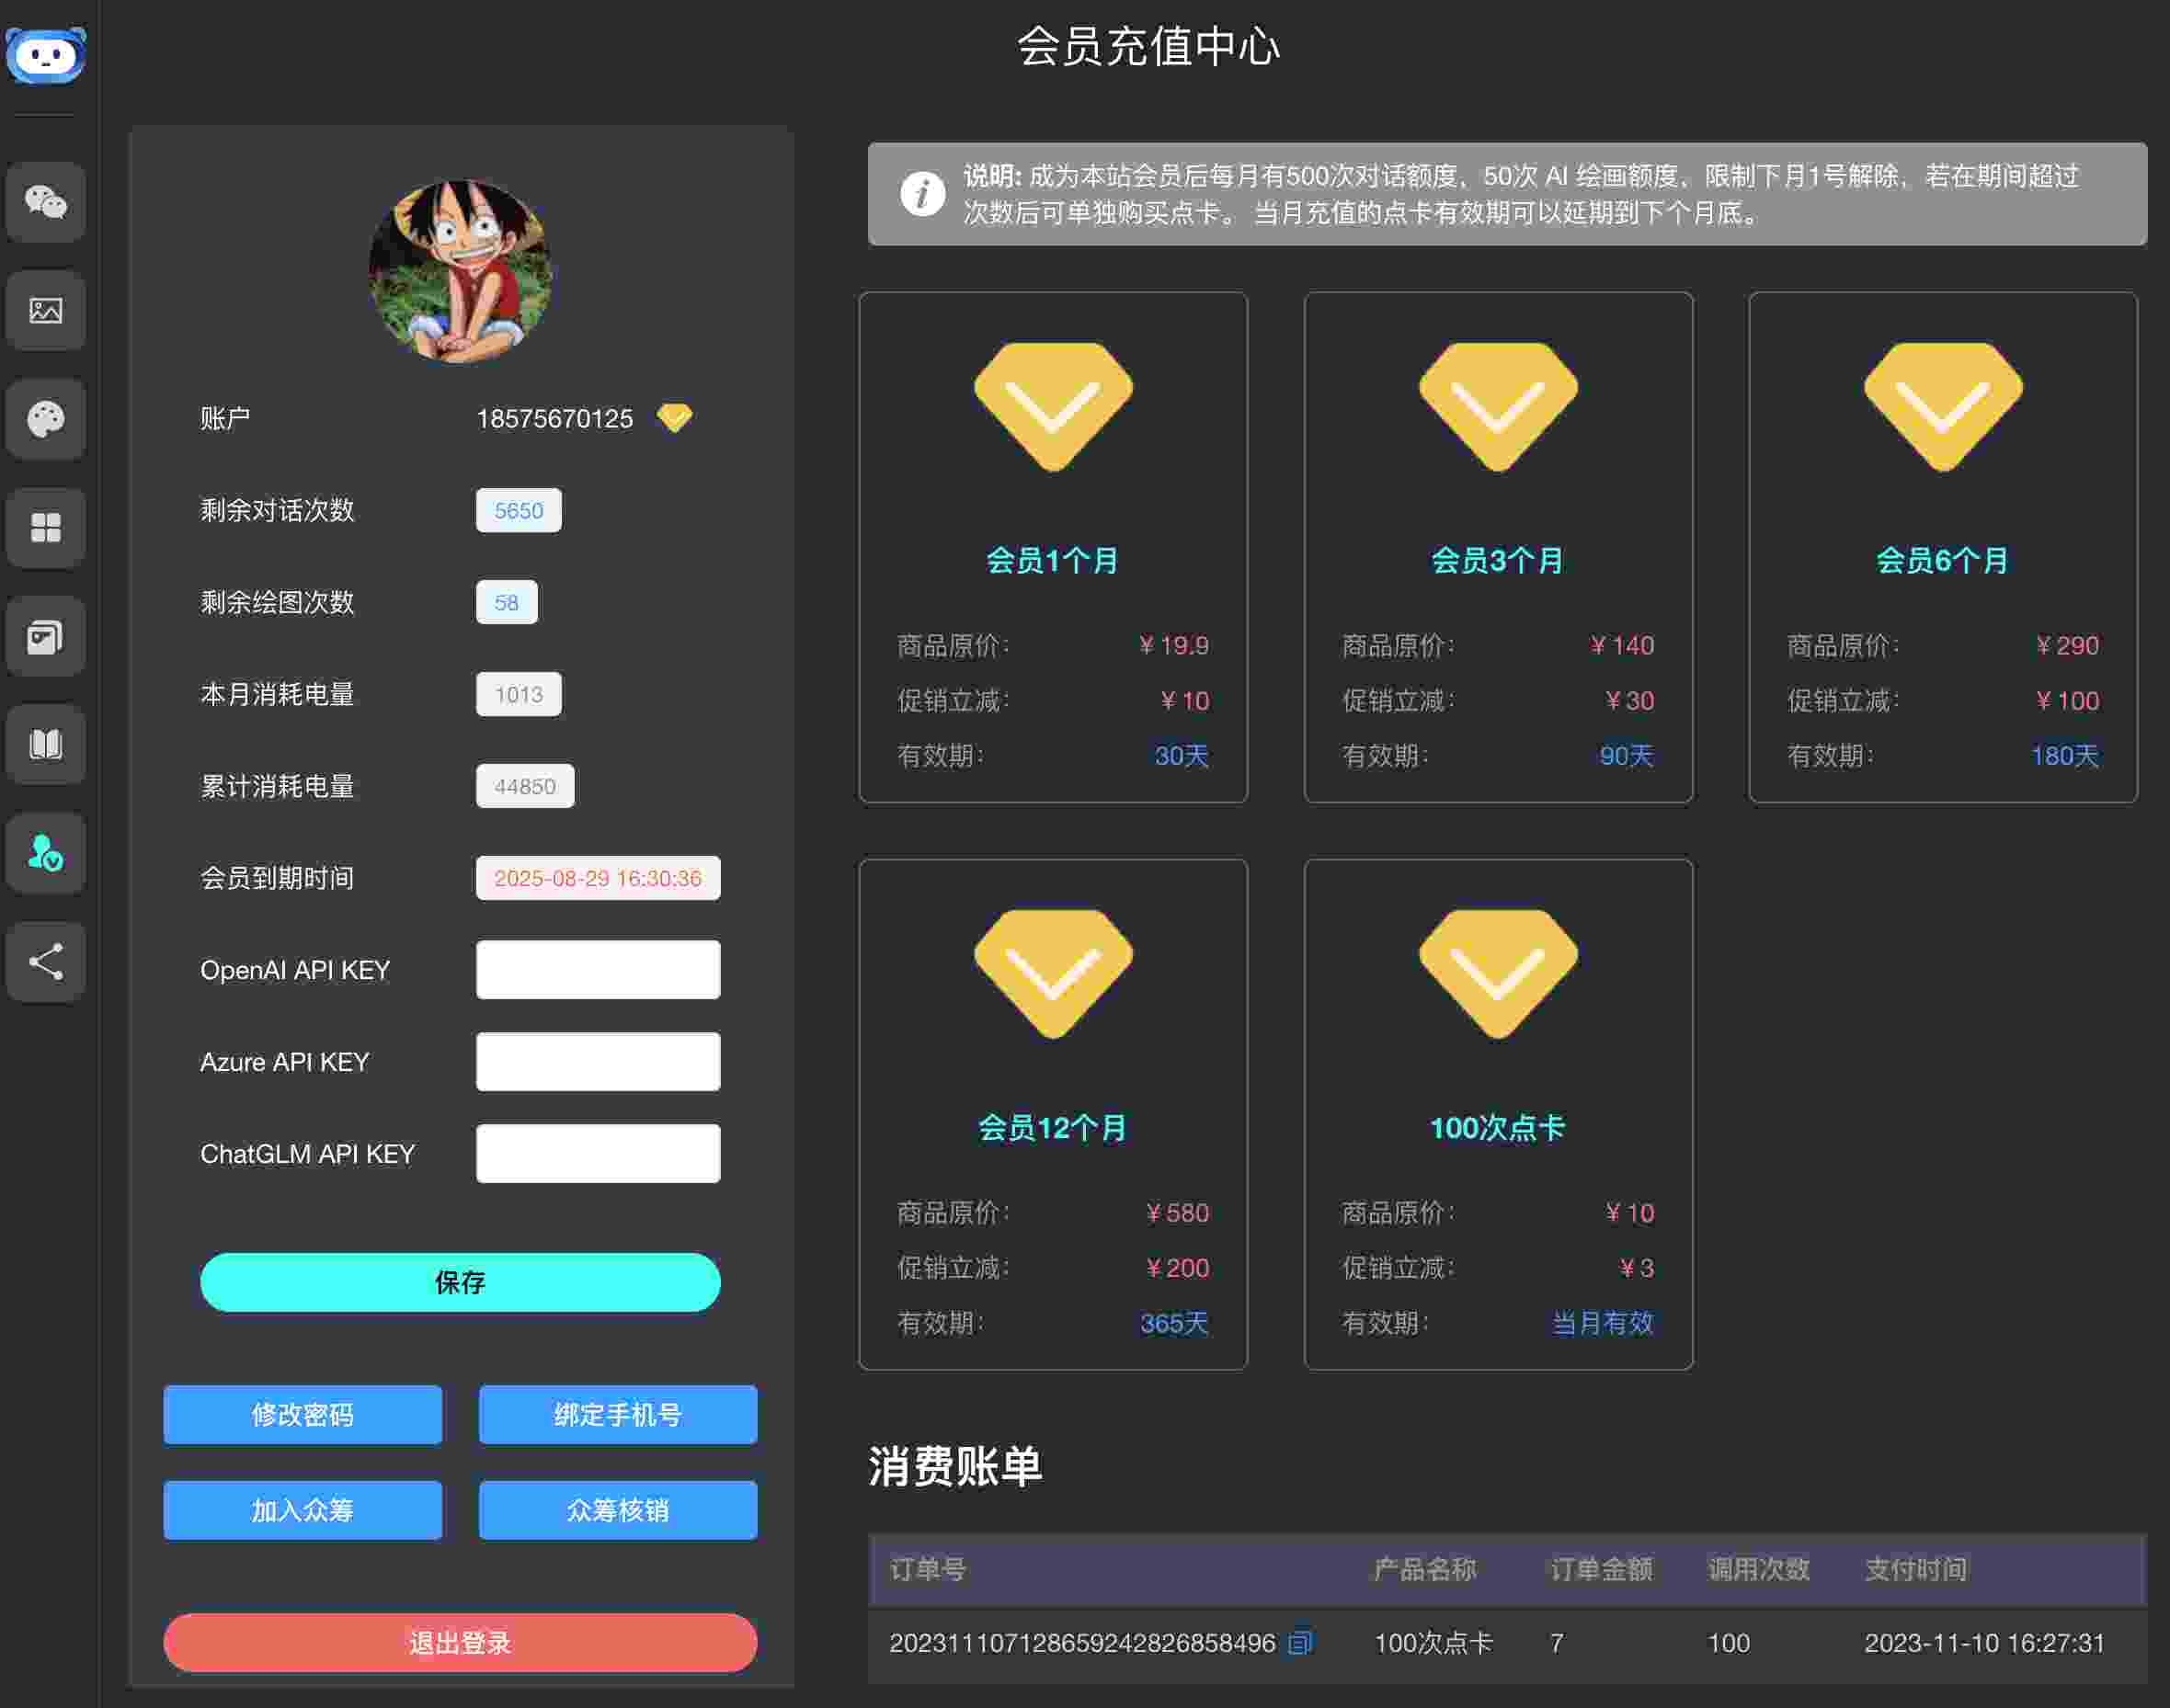Select the 会员3个月 membership card
The image size is (2170, 1708).
click(1497, 547)
